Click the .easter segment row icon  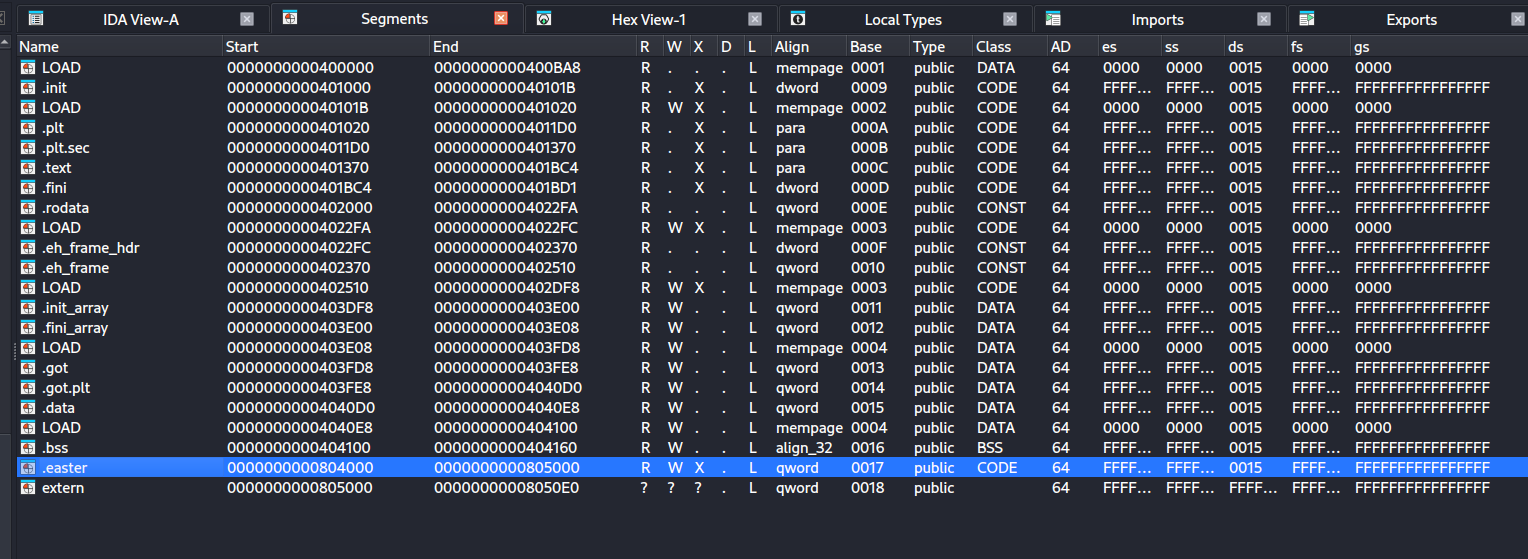[x=28, y=468]
